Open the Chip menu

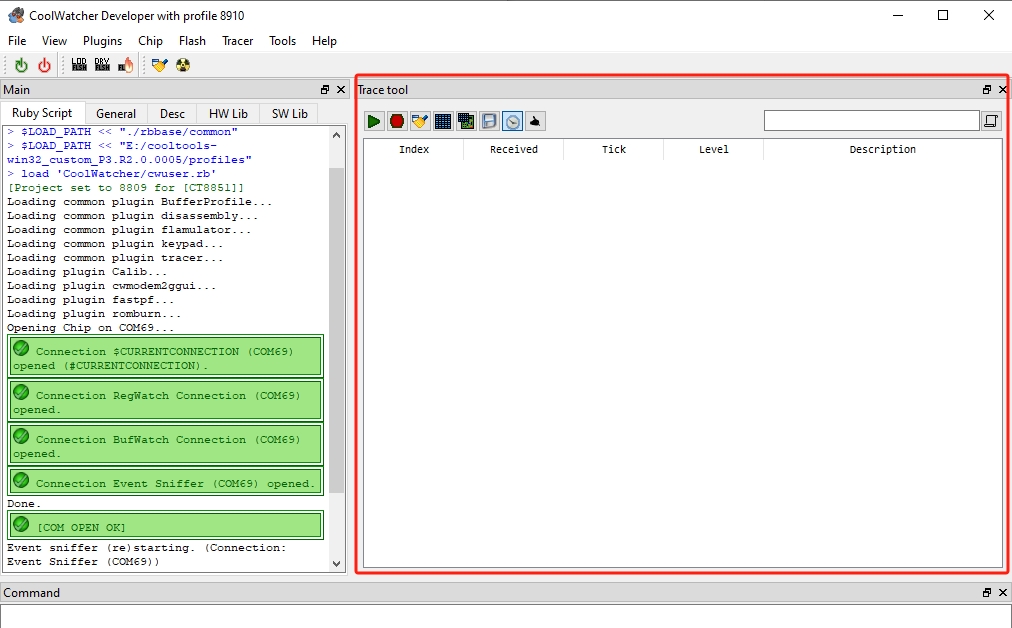[150, 41]
